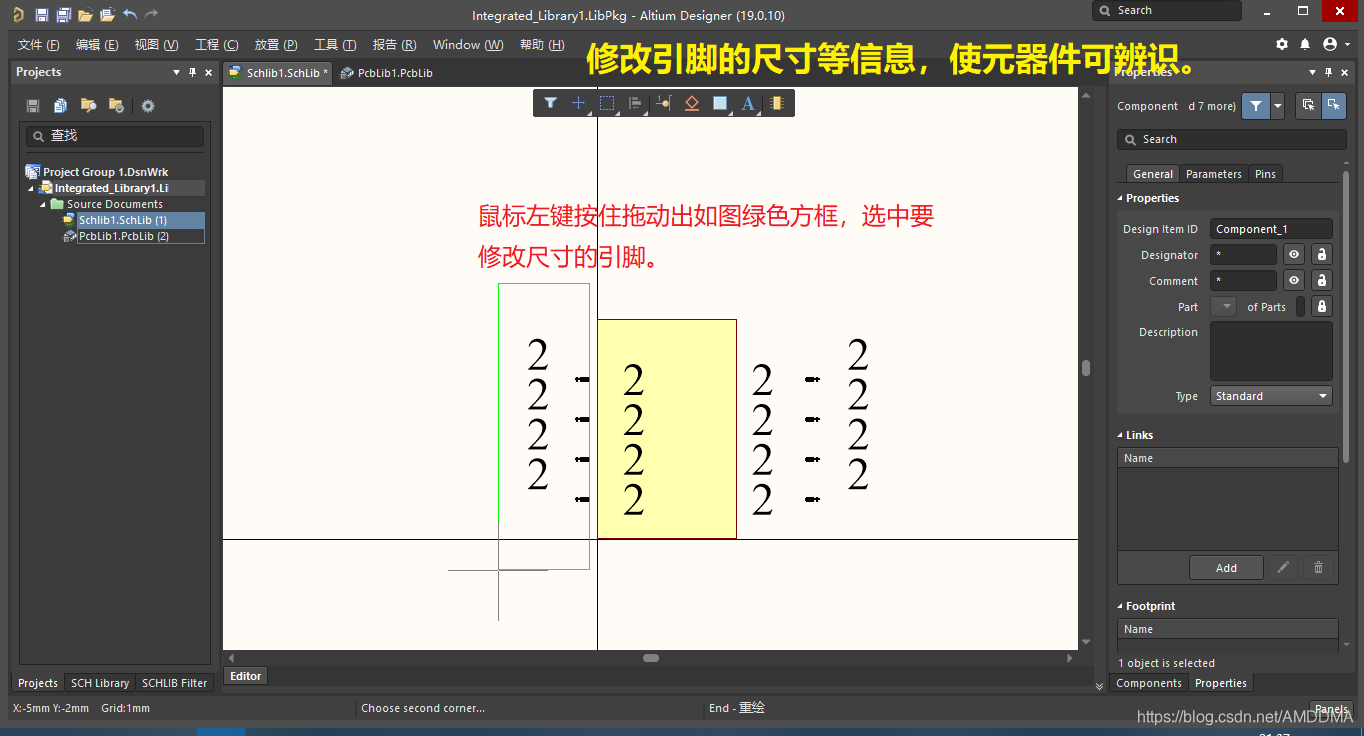Screen dimensions: 1364x736
Task: Open the 工具 (T) menu
Action: [x=335, y=45]
